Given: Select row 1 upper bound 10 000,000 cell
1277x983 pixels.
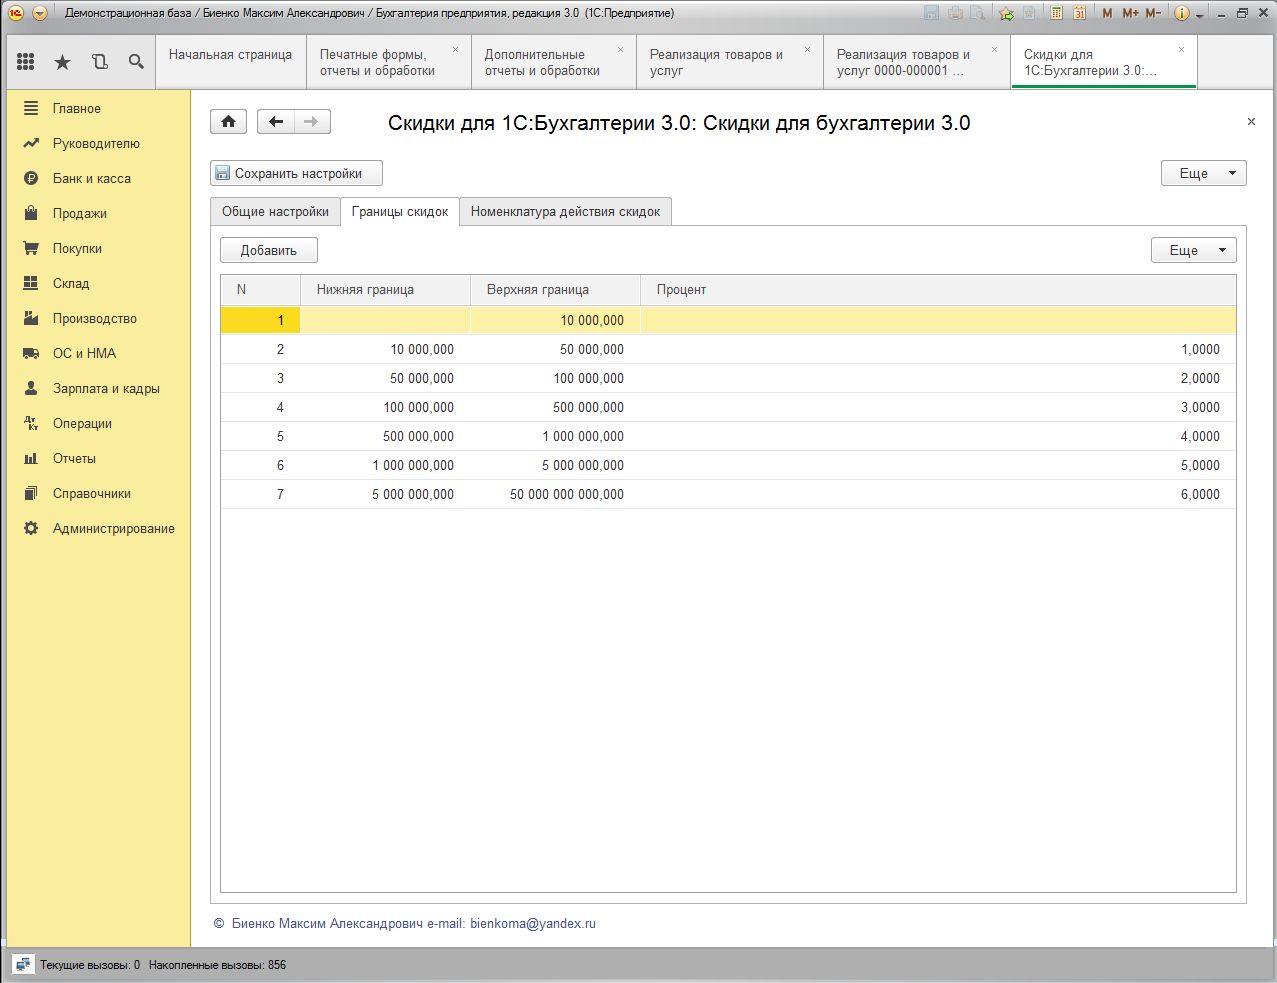Looking at the screenshot, I should click(x=555, y=320).
